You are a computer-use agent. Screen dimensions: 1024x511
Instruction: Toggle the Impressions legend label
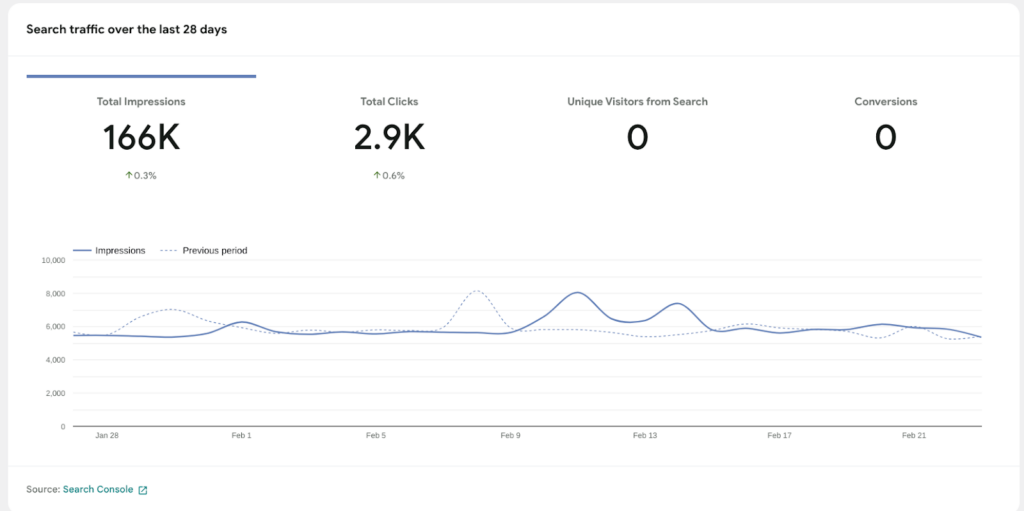(x=120, y=251)
